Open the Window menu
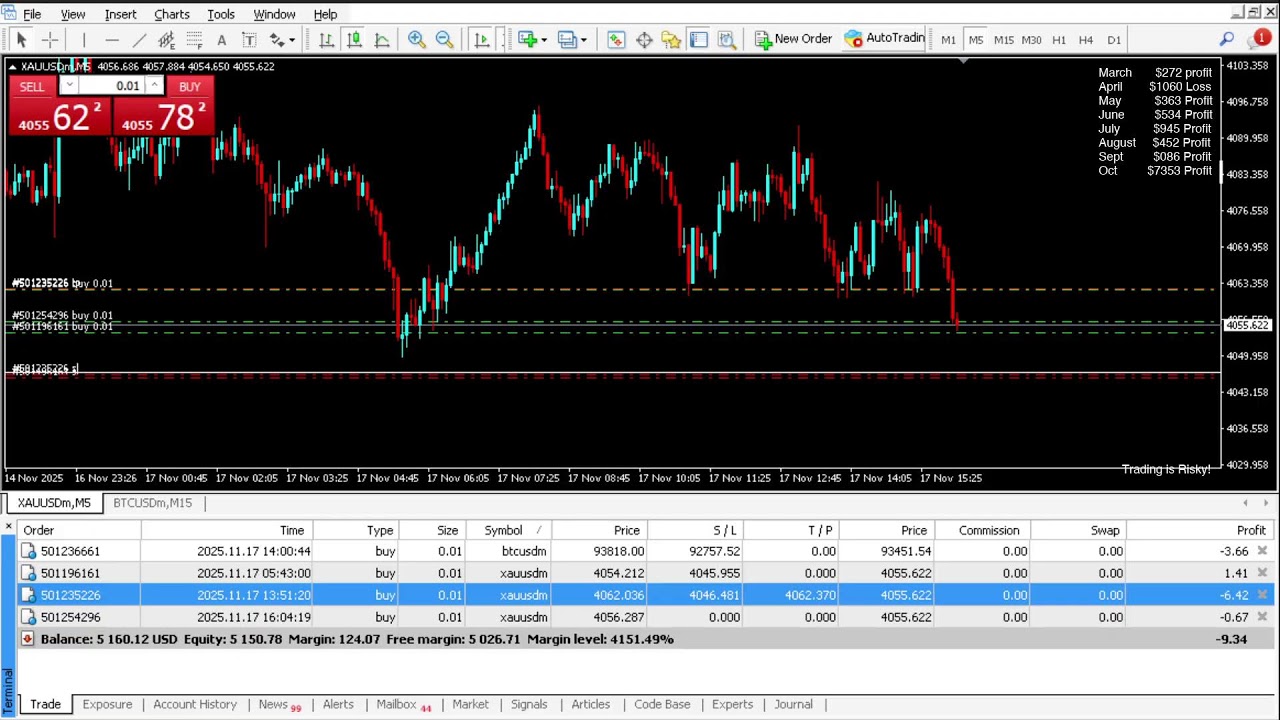Image resolution: width=1280 pixels, height=720 pixels. click(274, 15)
